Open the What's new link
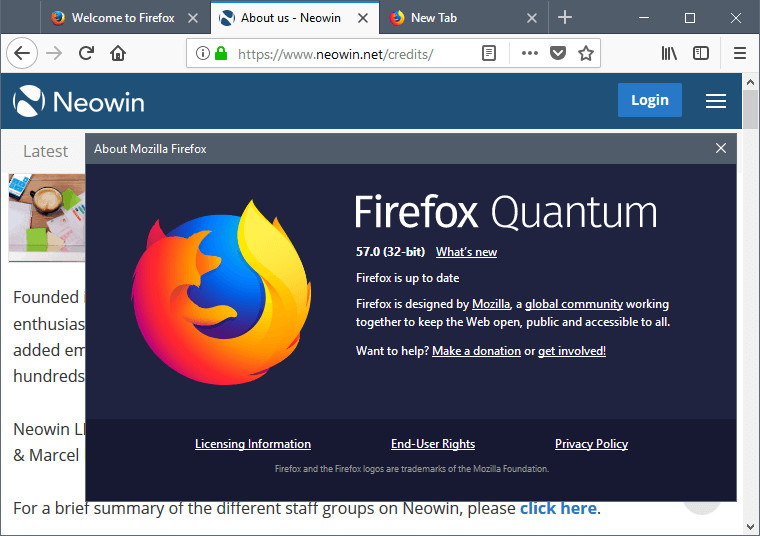 pos(466,252)
